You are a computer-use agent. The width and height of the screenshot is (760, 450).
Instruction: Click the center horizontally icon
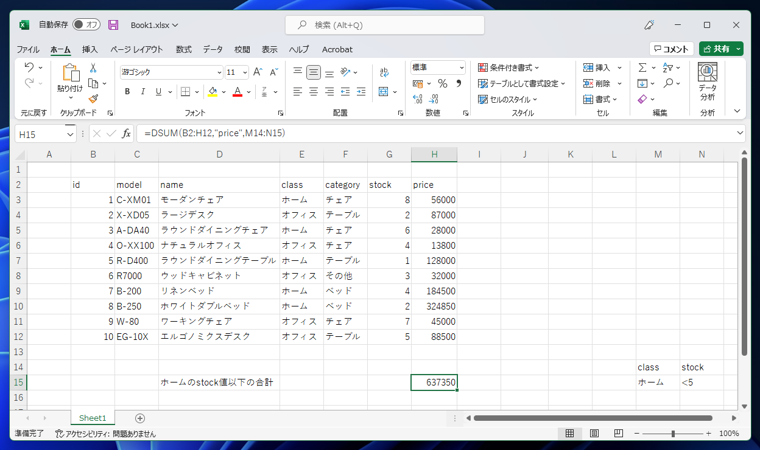click(314, 91)
